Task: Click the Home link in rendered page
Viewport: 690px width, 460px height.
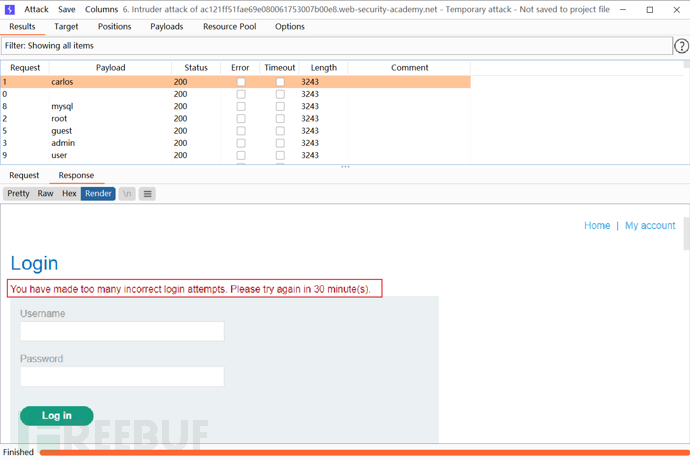Action: [597, 225]
